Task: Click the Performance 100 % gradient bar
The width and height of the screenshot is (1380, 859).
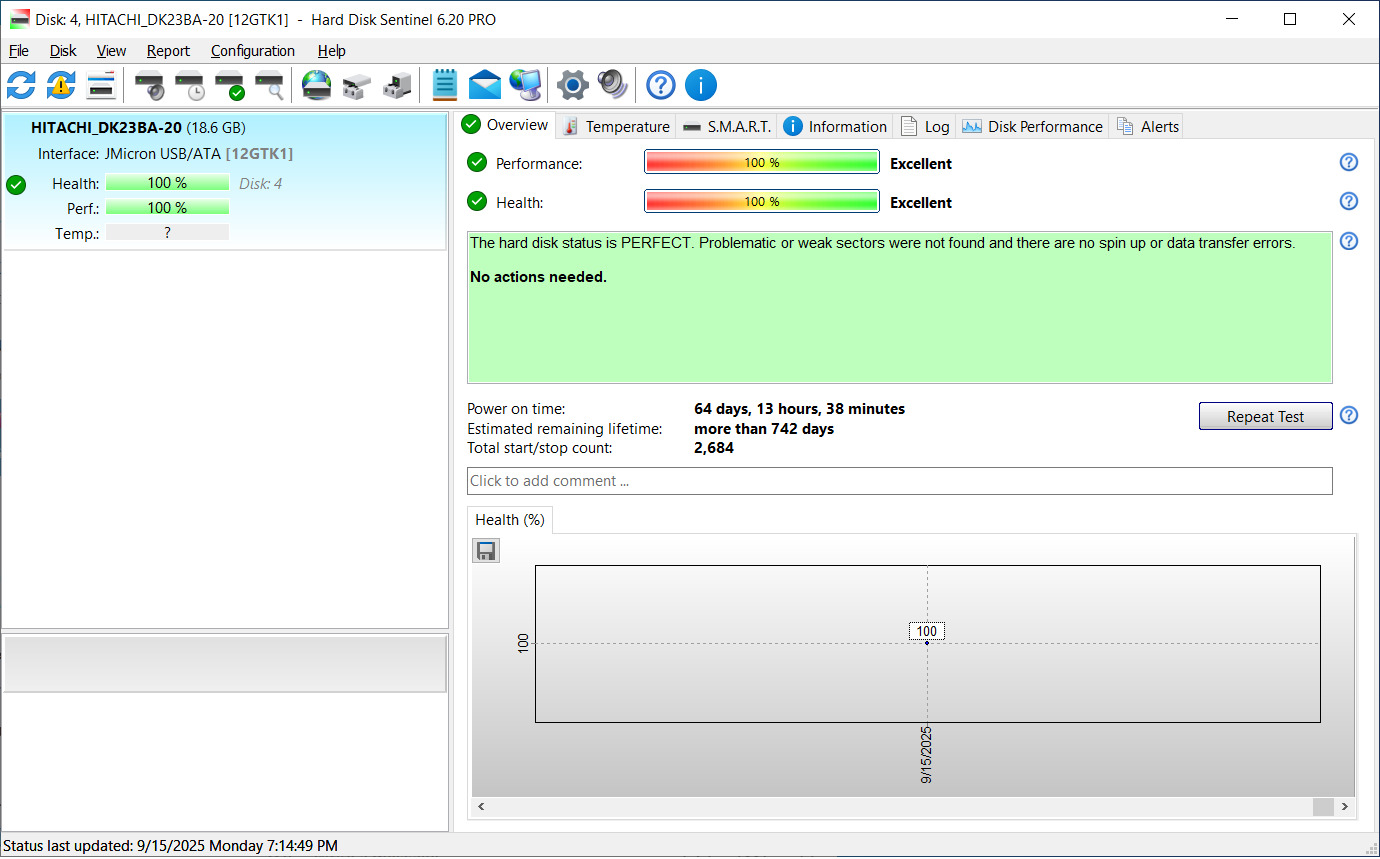Action: (x=762, y=163)
